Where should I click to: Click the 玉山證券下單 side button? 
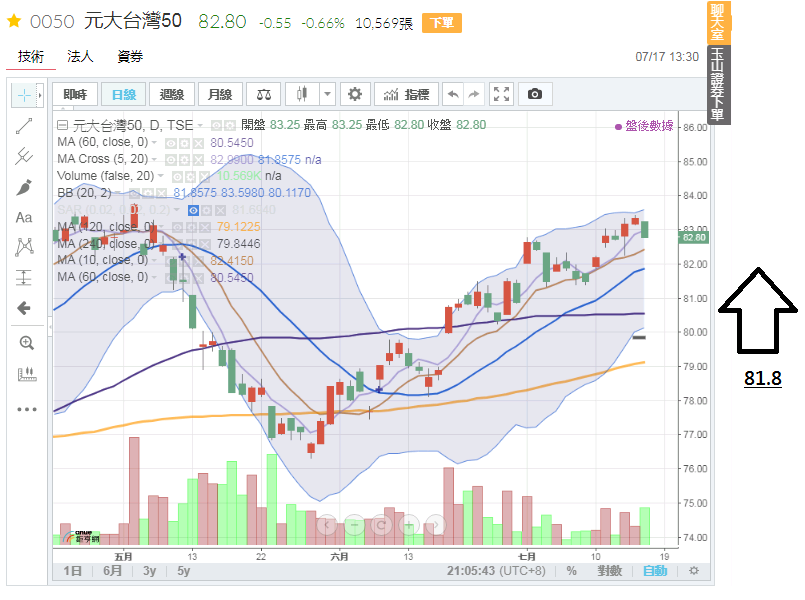click(718, 84)
